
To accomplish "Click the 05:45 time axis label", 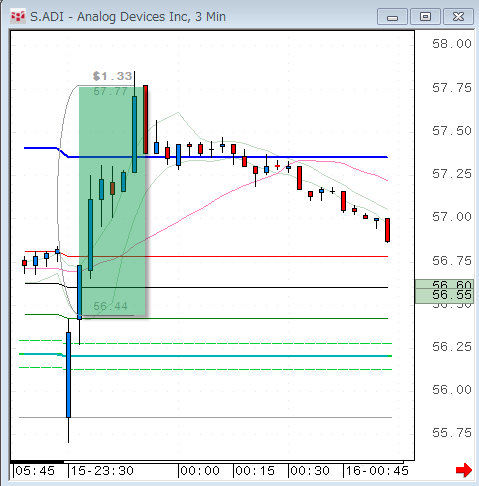I will point(35,471).
